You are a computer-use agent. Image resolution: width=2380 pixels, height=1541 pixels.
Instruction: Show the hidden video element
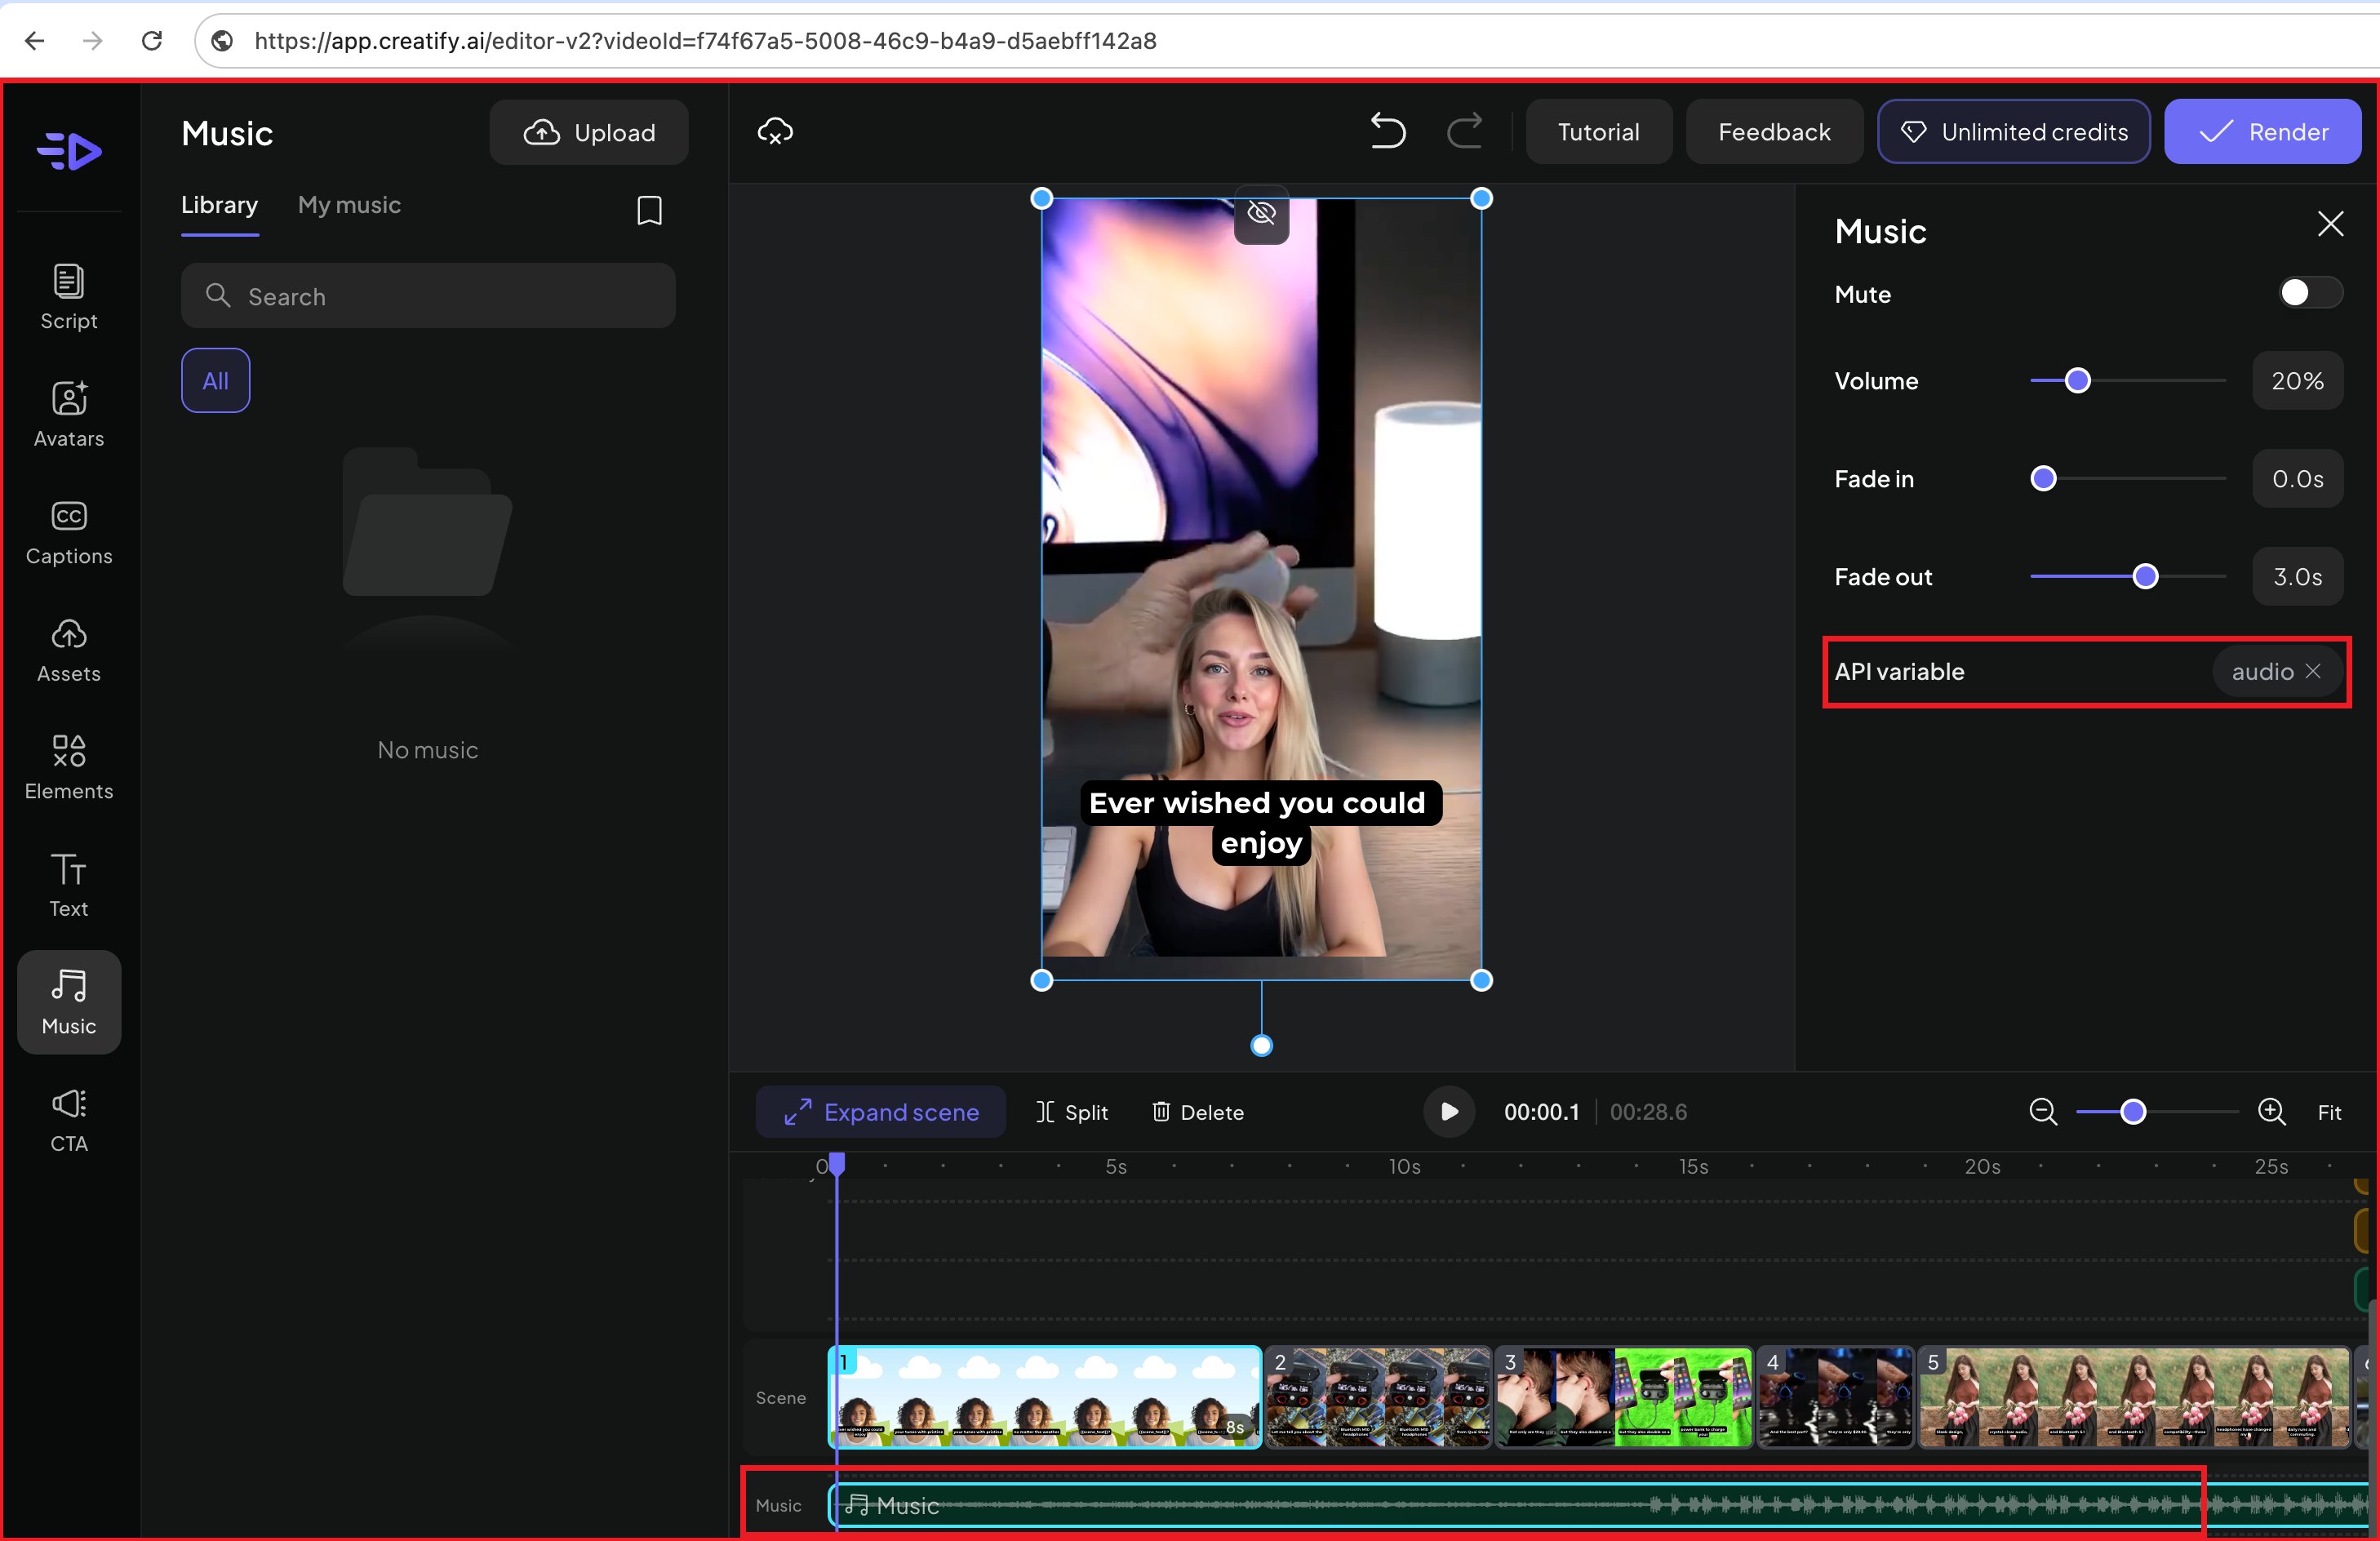pyautogui.click(x=1261, y=213)
